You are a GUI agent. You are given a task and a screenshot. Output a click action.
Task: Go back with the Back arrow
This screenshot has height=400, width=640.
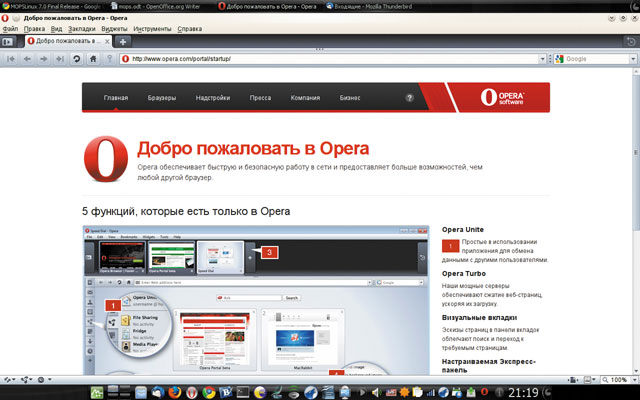[27, 59]
